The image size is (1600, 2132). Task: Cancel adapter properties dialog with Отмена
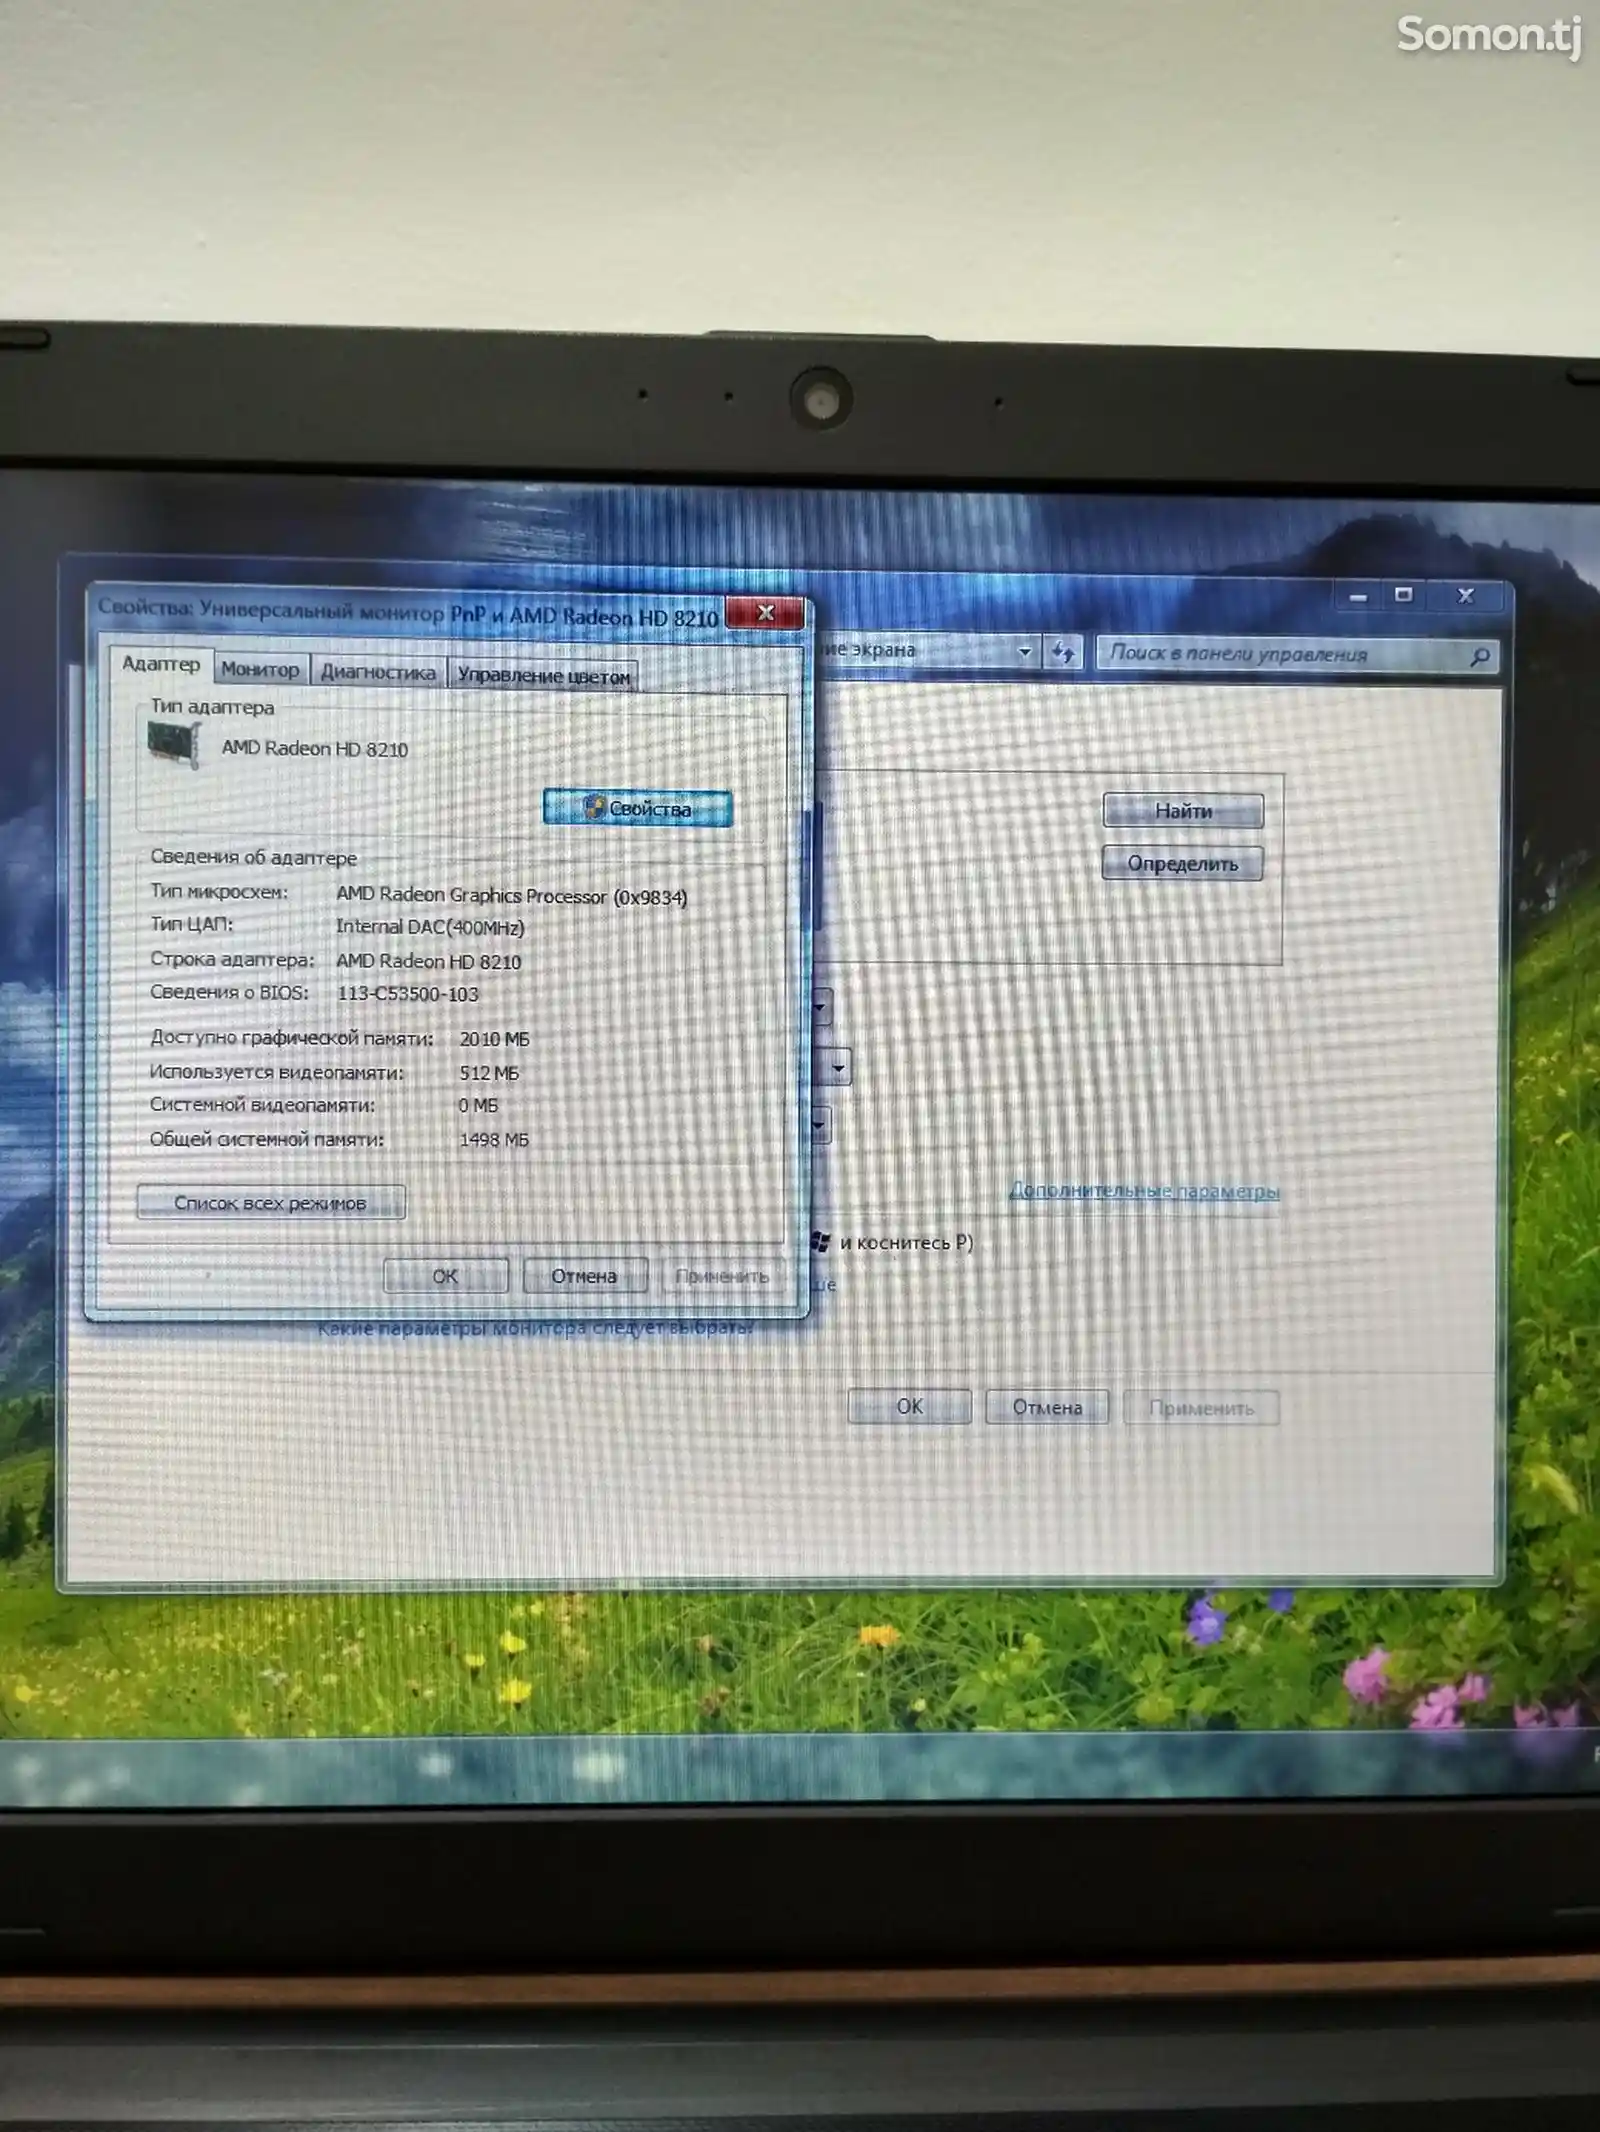point(584,1276)
